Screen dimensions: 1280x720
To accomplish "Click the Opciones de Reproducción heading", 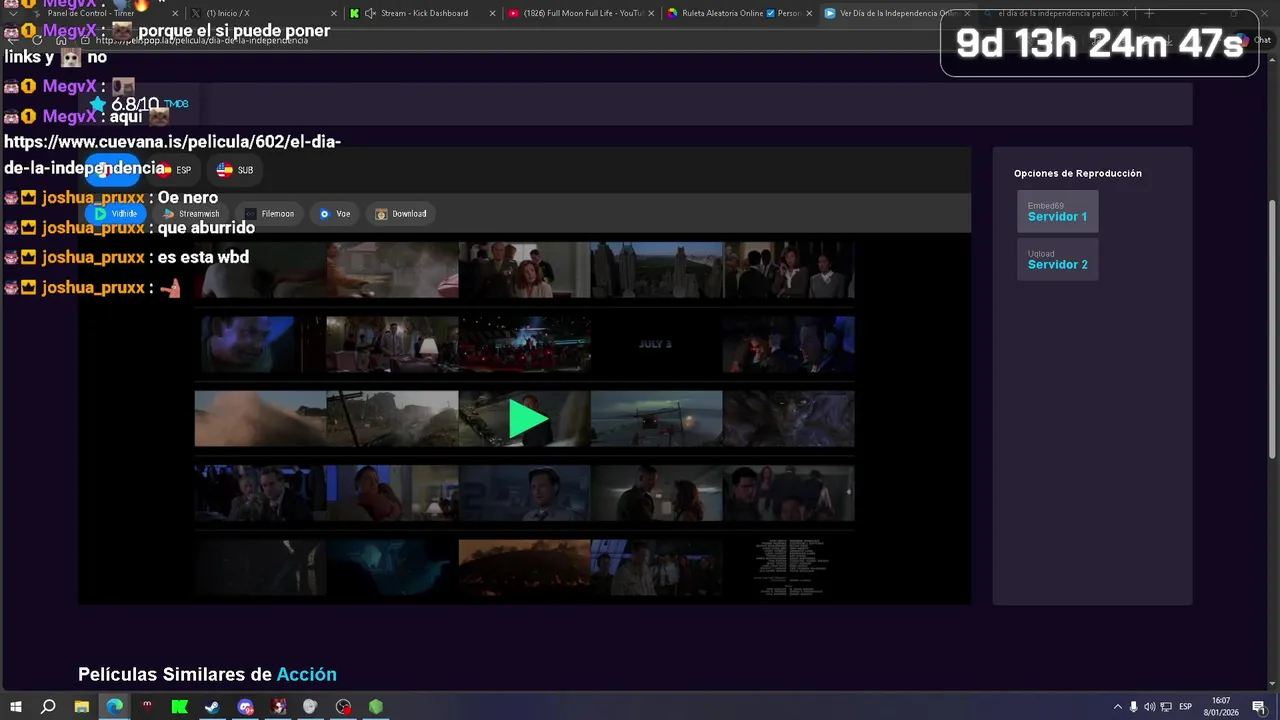I will point(1078,173).
